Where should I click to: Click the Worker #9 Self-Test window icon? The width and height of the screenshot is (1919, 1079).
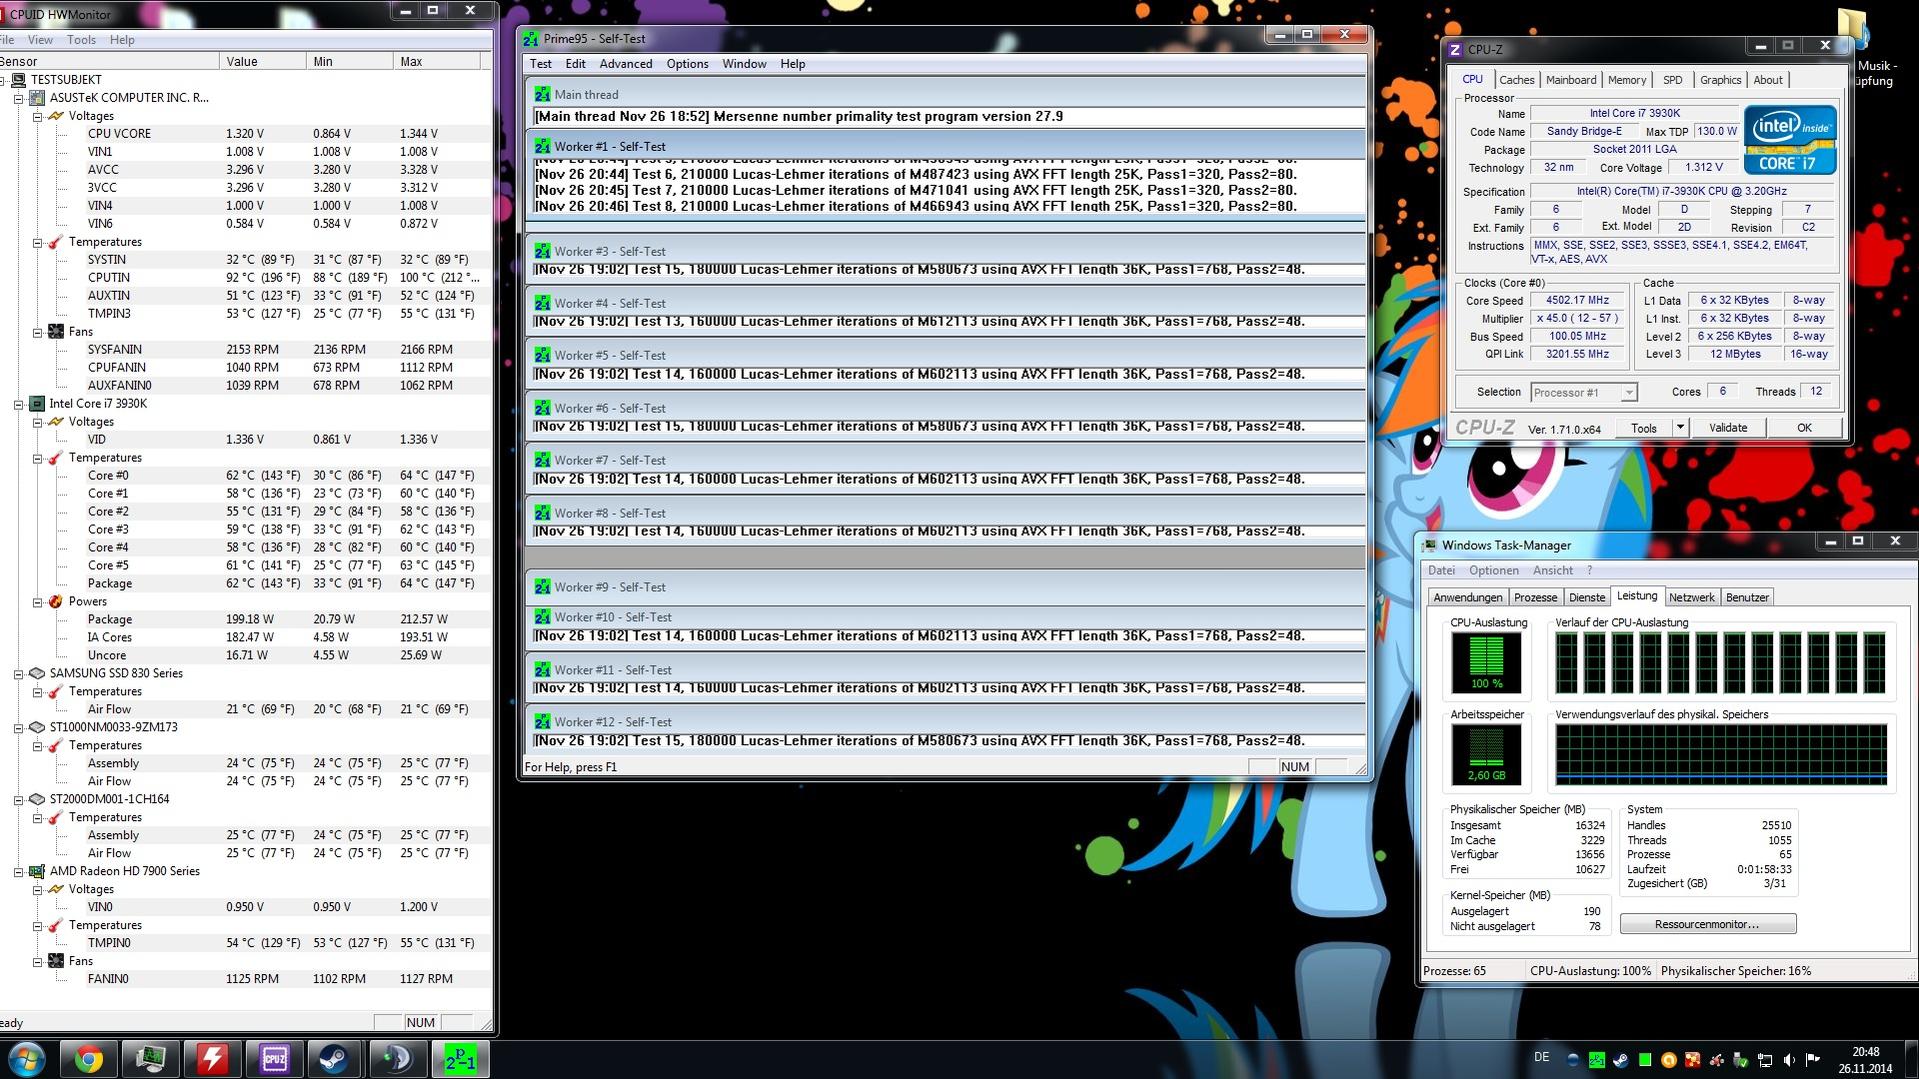point(542,587)
